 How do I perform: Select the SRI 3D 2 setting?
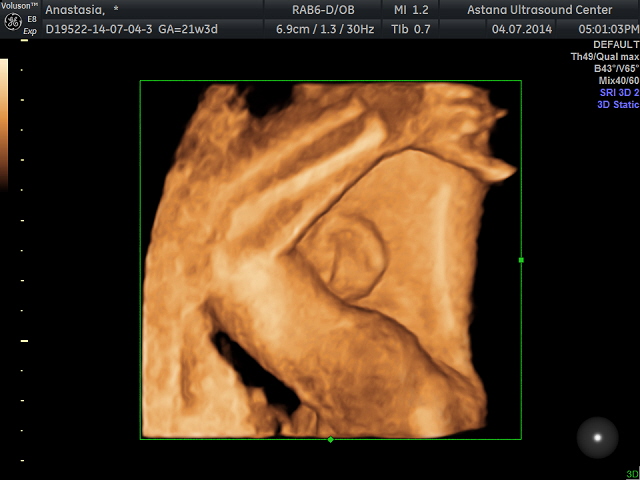pos(618,92)
